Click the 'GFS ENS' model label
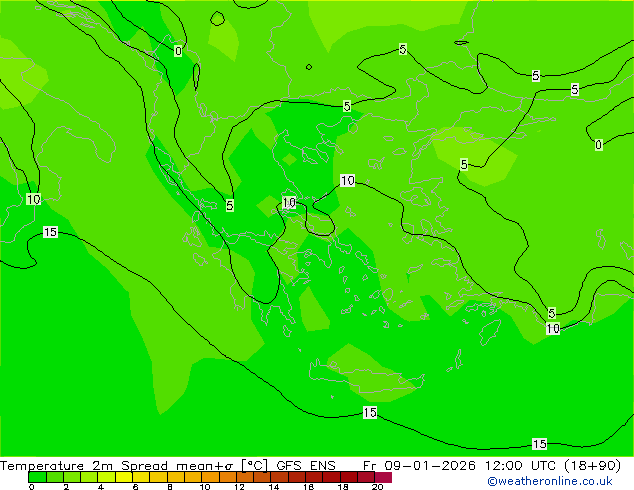The image size is (634, 490). click(306, 466)
